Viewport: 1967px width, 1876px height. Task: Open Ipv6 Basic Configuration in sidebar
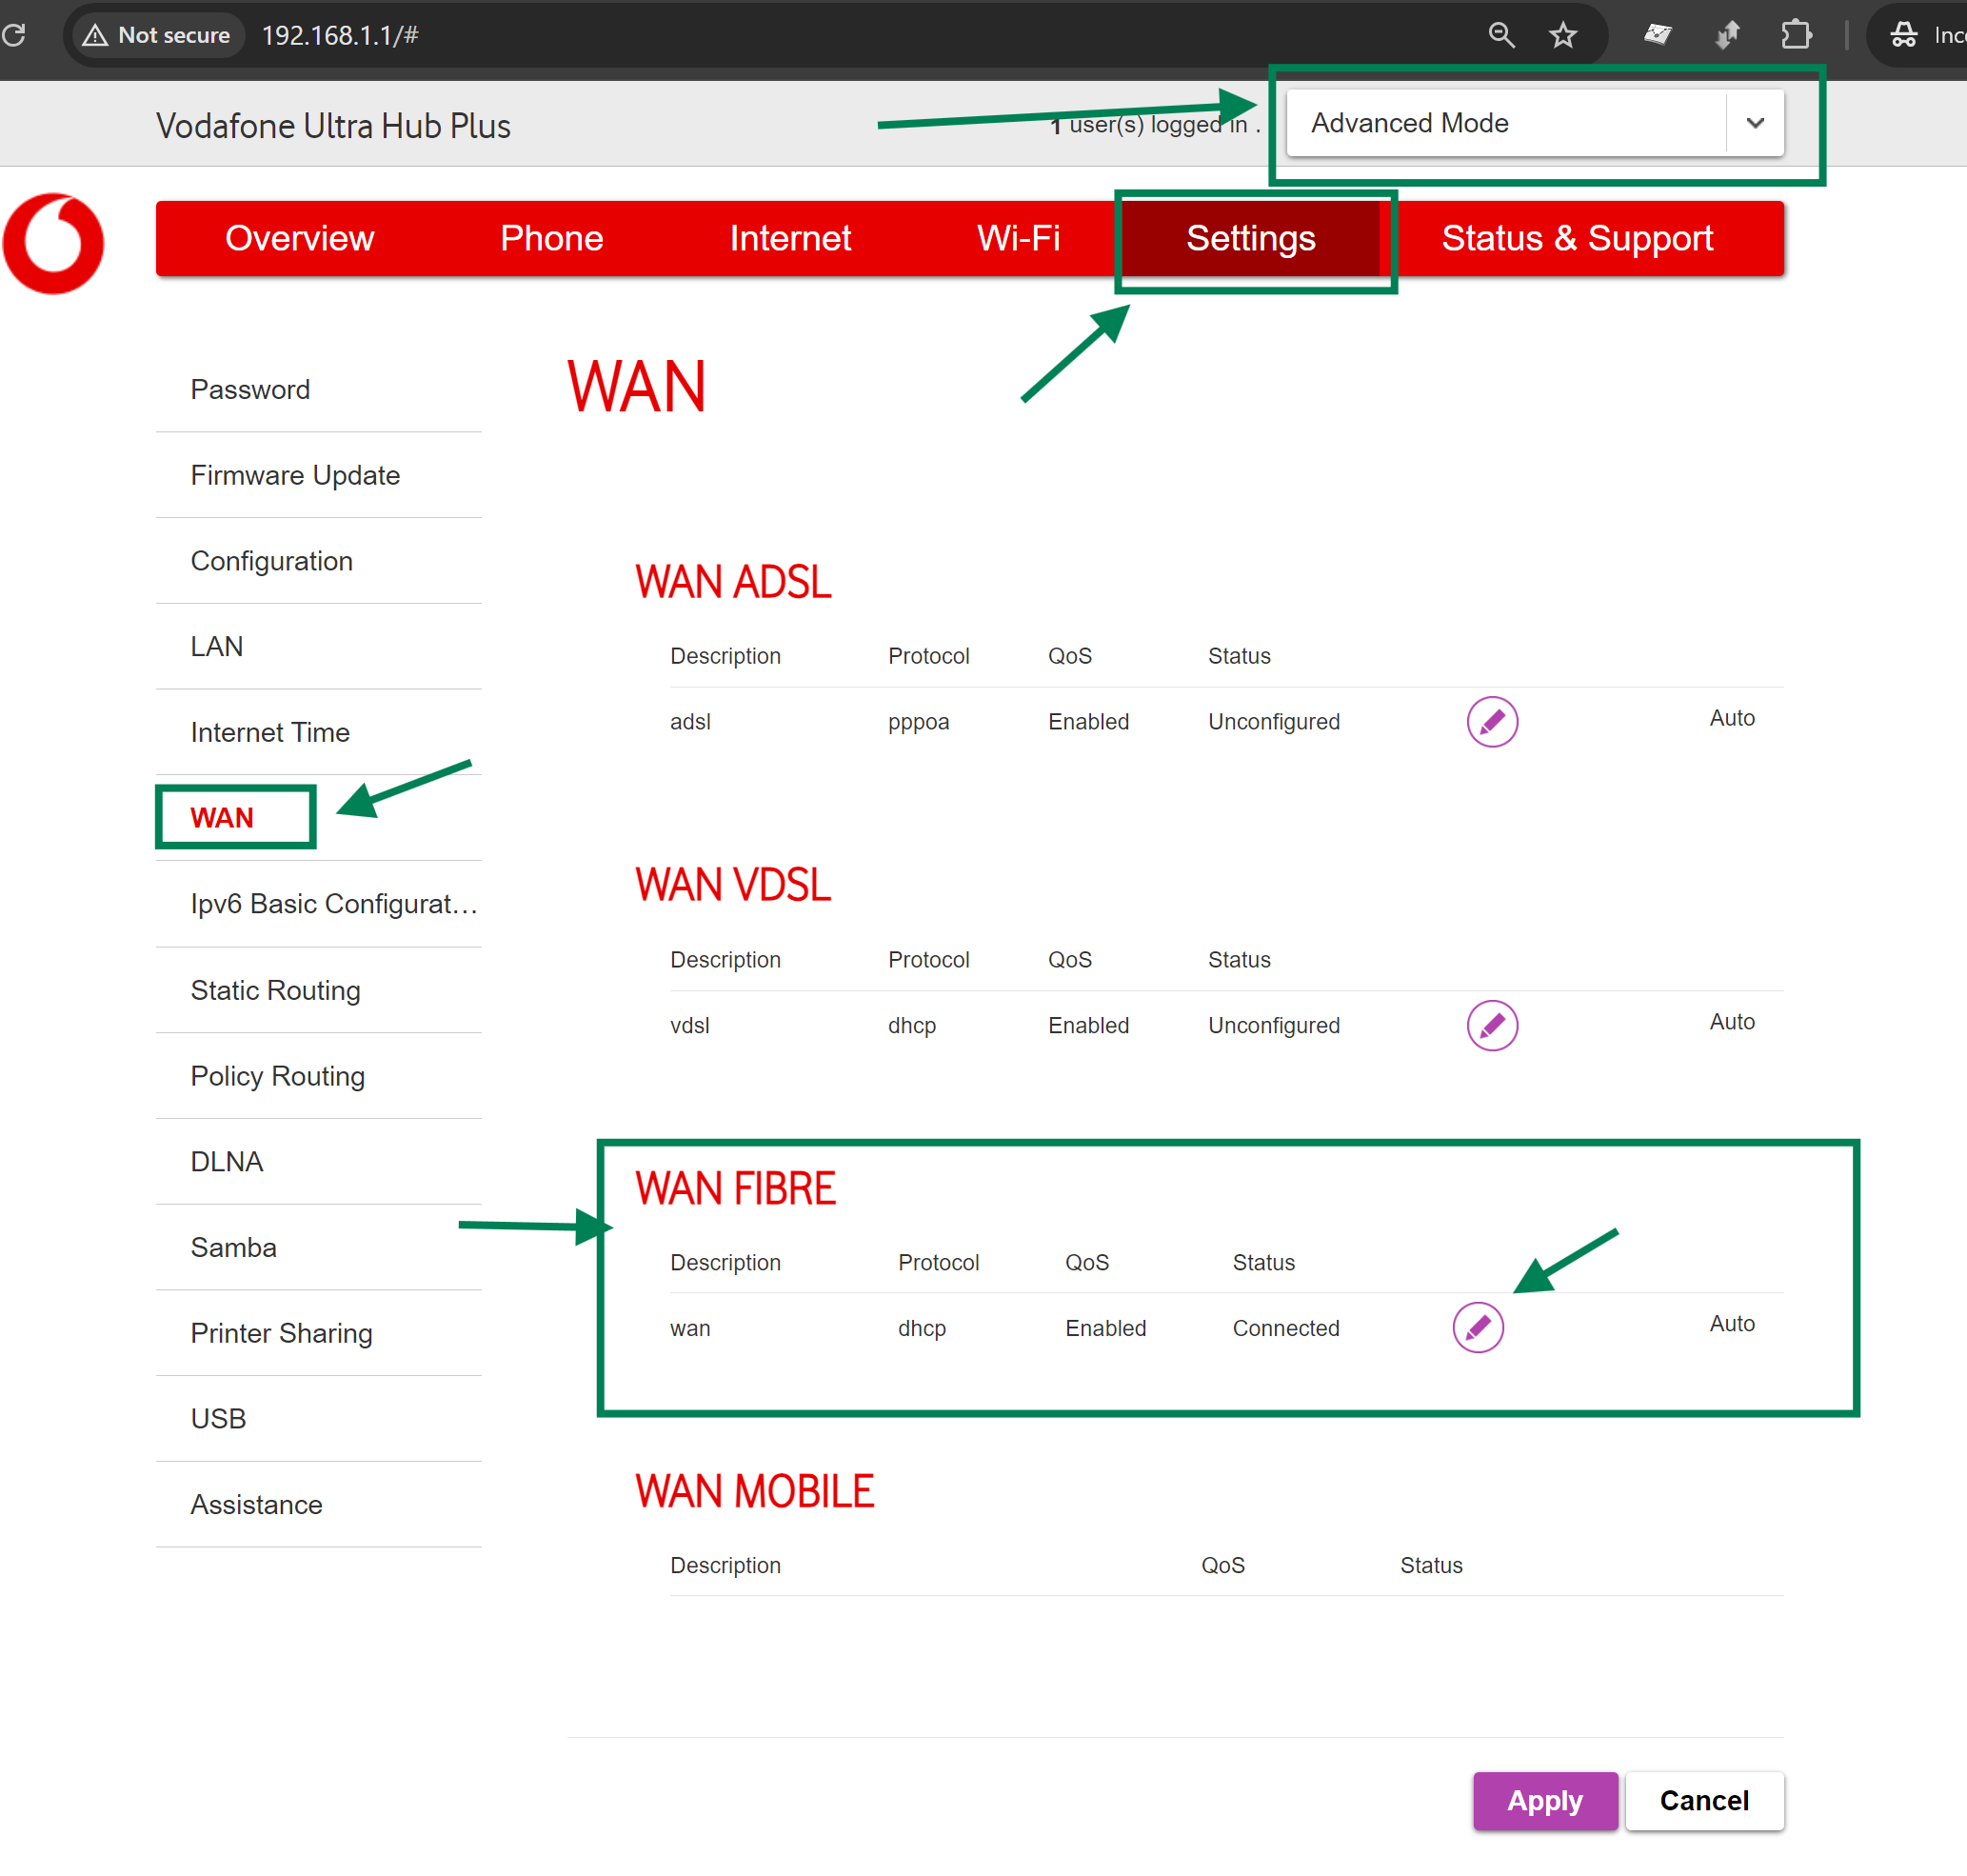pos(318,904)
